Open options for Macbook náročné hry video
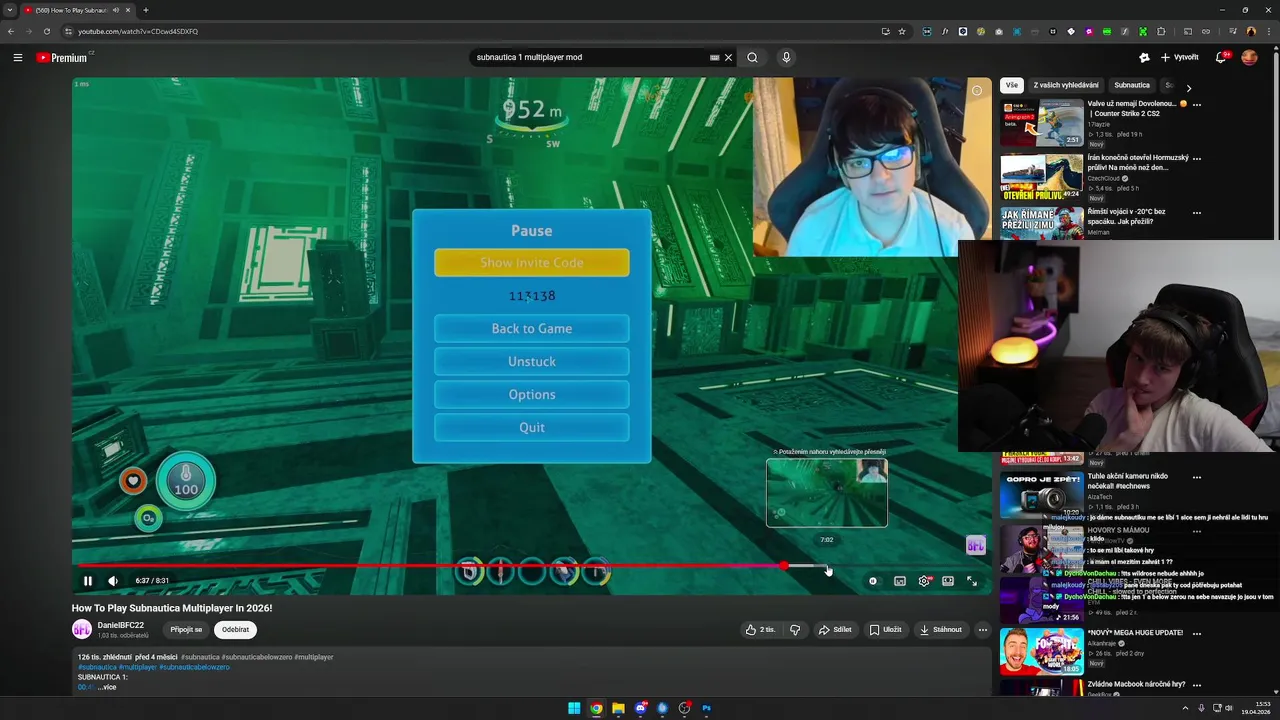Image resolution: width=1280 pixels, height=720 pixels. [1197, 685]
